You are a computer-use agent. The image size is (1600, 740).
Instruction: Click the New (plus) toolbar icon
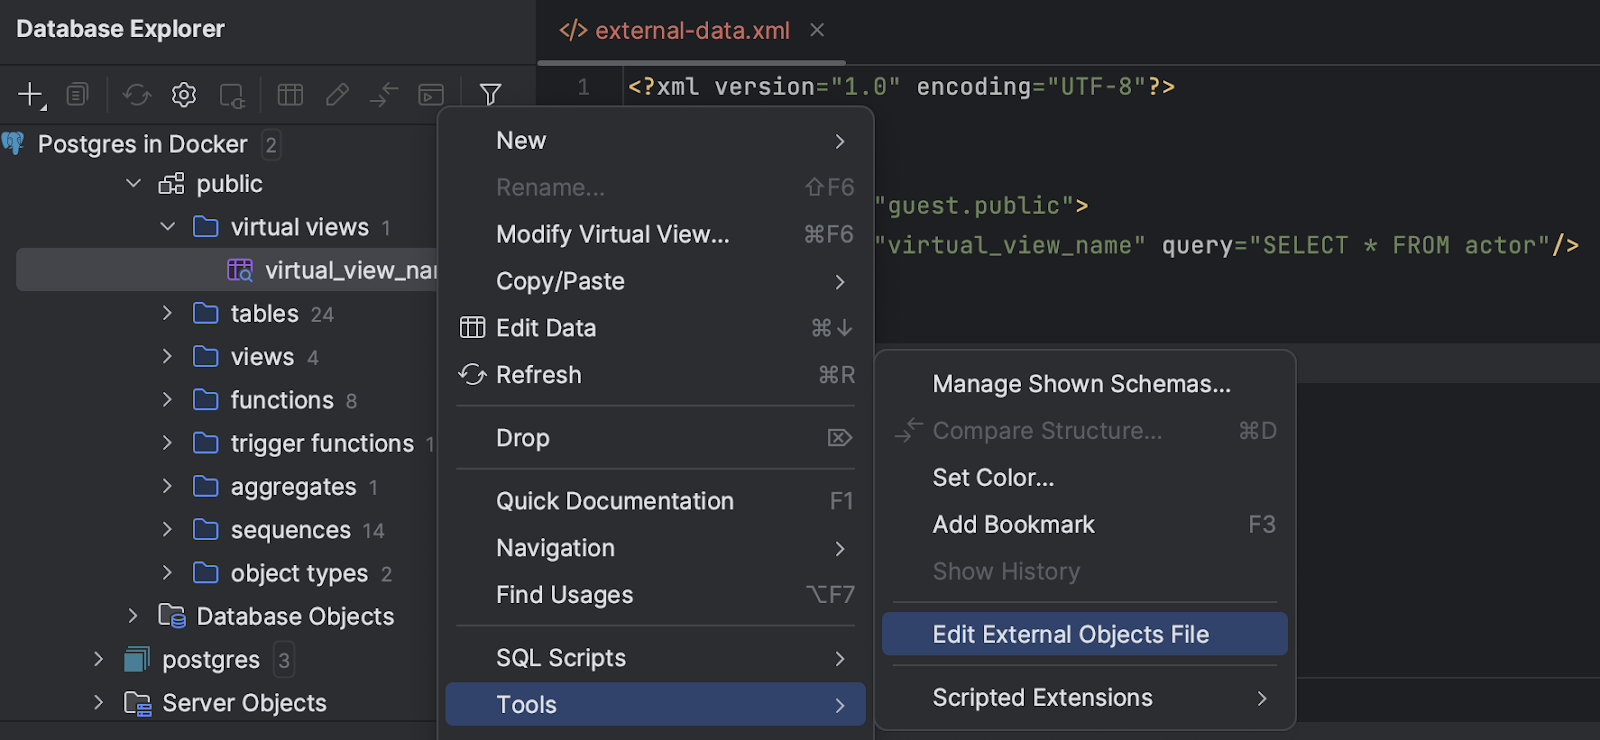coord(30,95)
